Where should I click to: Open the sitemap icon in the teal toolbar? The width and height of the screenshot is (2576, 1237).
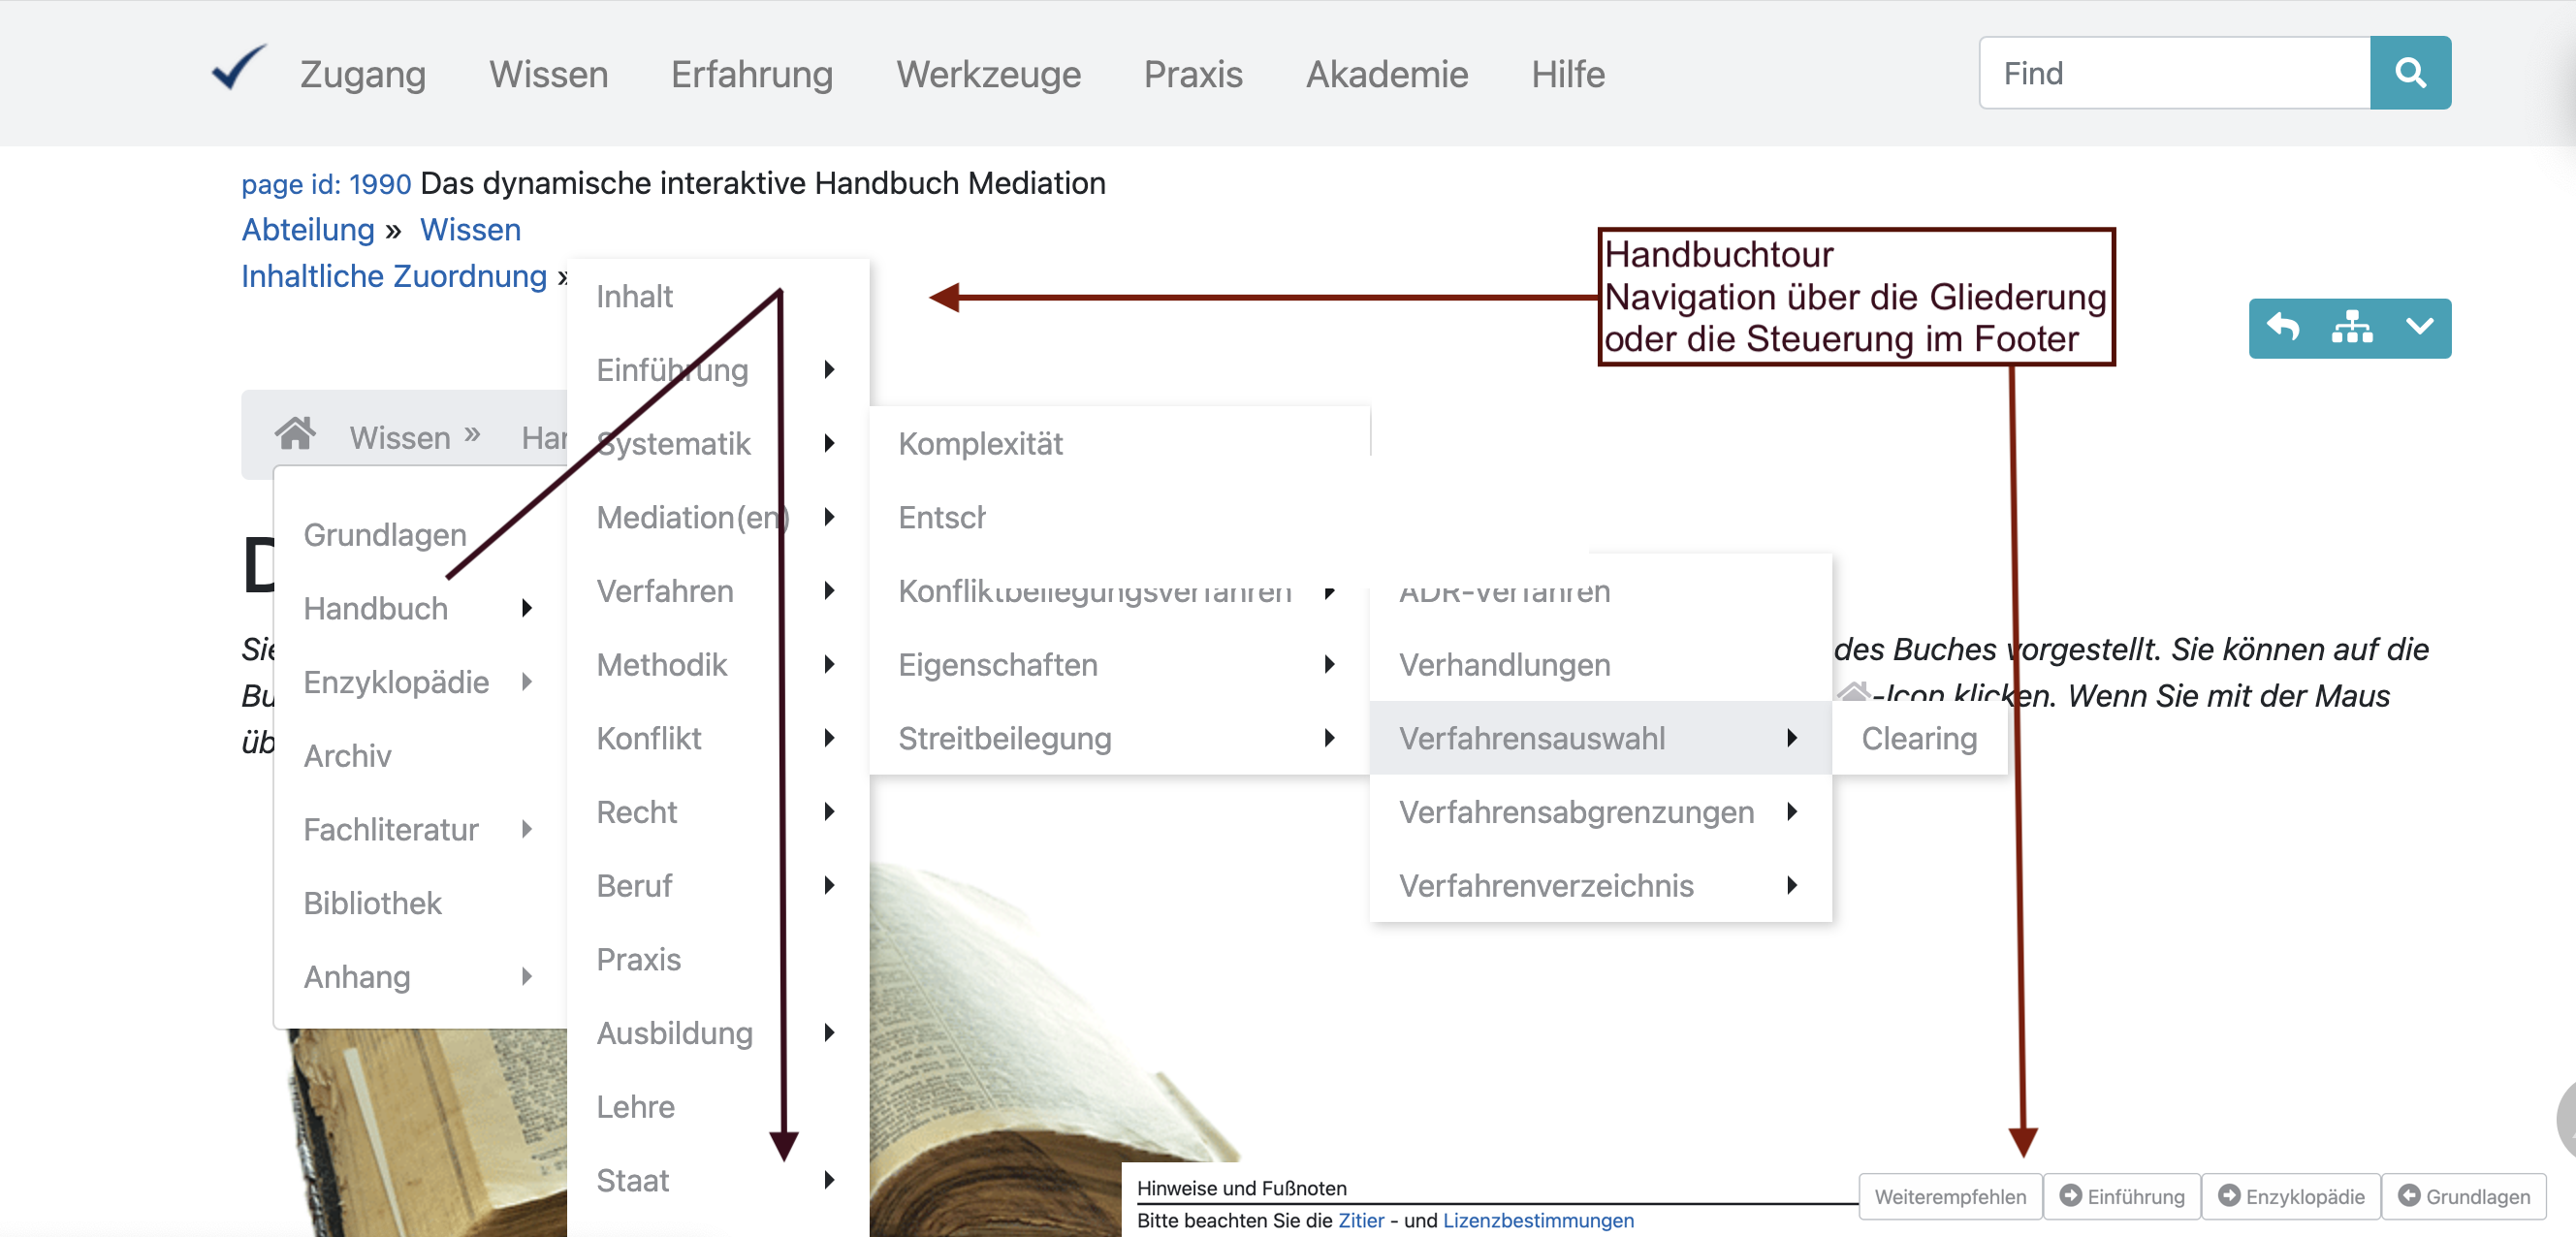pyautogui.click(x=2350, y=328)
